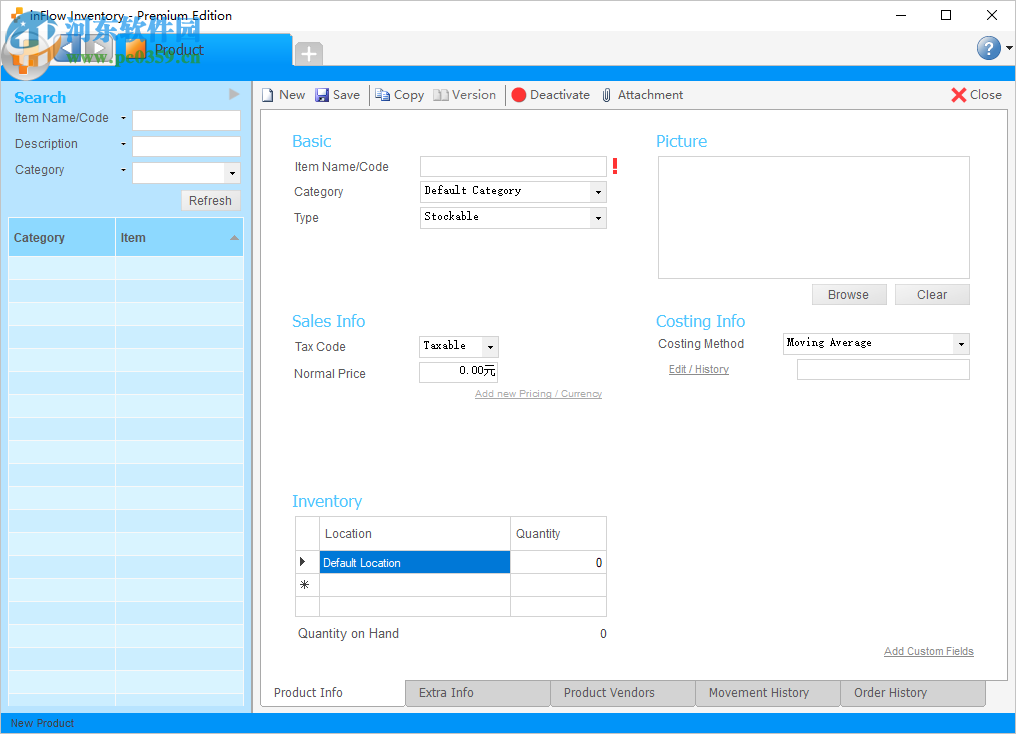1016x734 pixels.
Task: Sort by the Category column header
Action: click(x=62, y=238)
